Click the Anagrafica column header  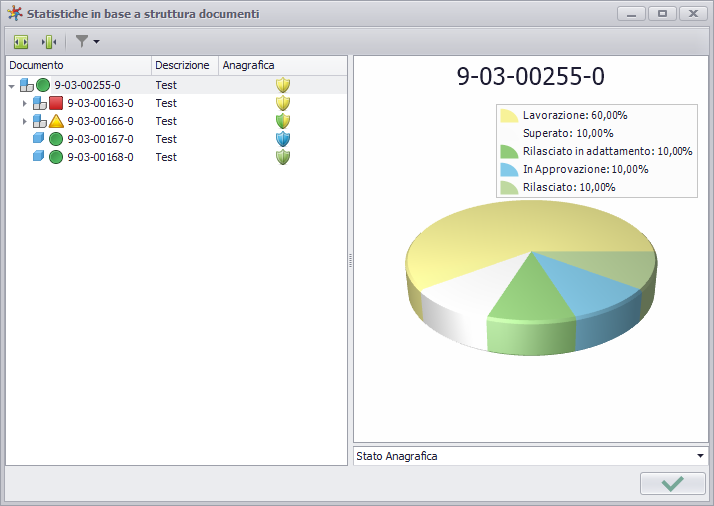pos(283,66)
